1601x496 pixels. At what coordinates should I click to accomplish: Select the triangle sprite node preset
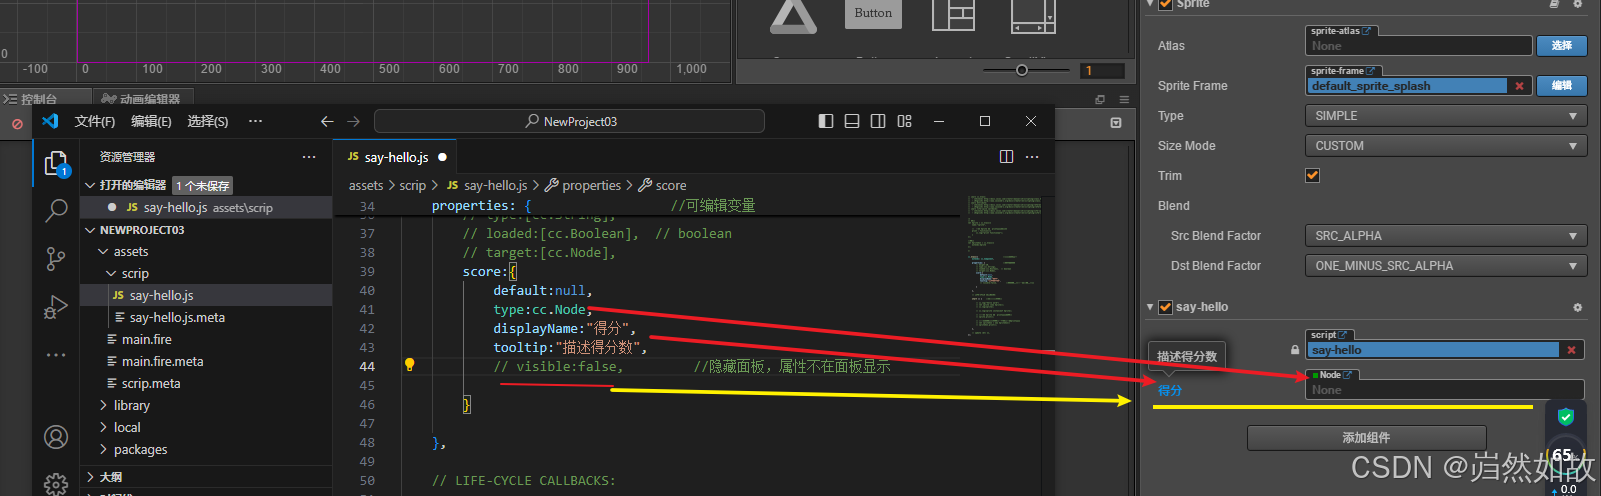click(x=793, y=16)
